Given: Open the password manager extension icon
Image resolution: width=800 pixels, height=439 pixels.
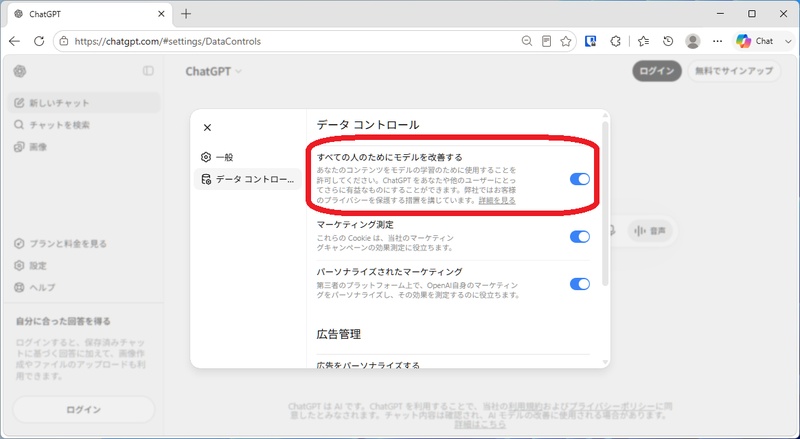Looking at the screenshot, I should [x=591, y=41].
